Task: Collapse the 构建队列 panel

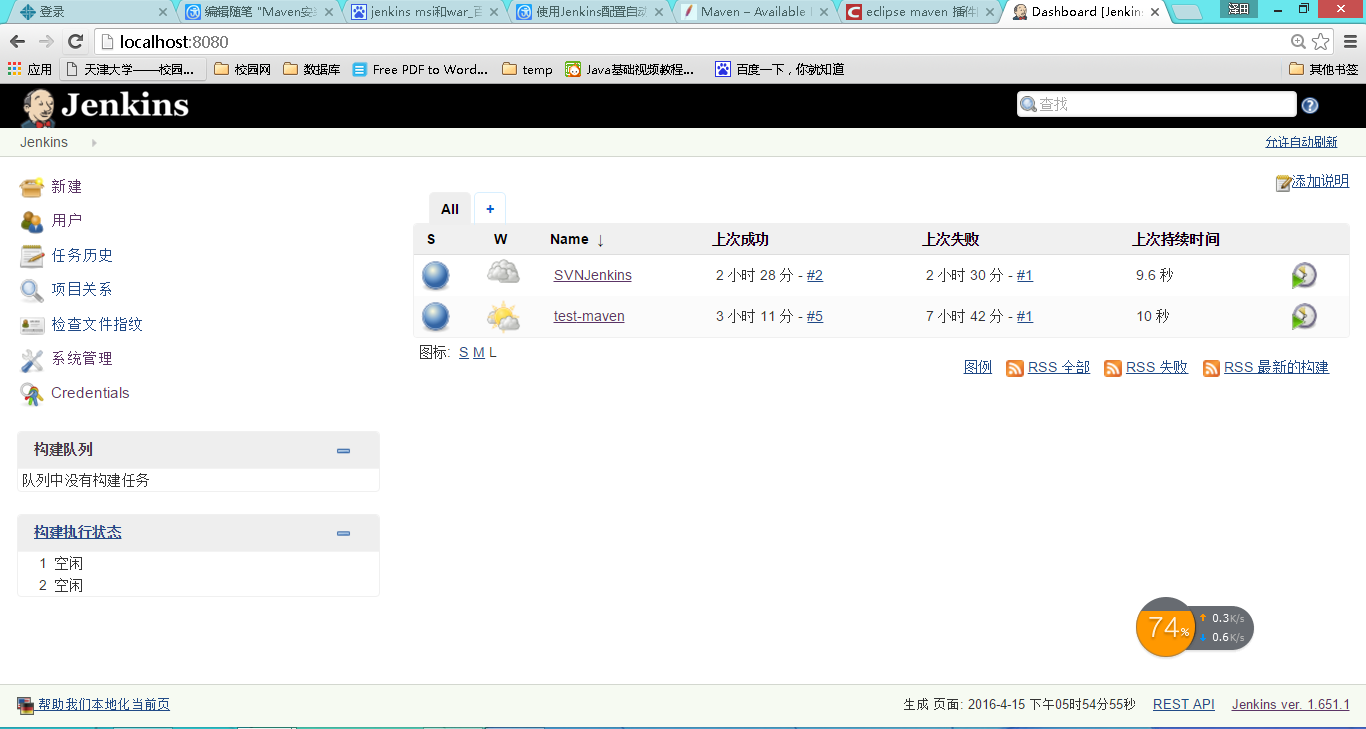Action: click(344, 451)
